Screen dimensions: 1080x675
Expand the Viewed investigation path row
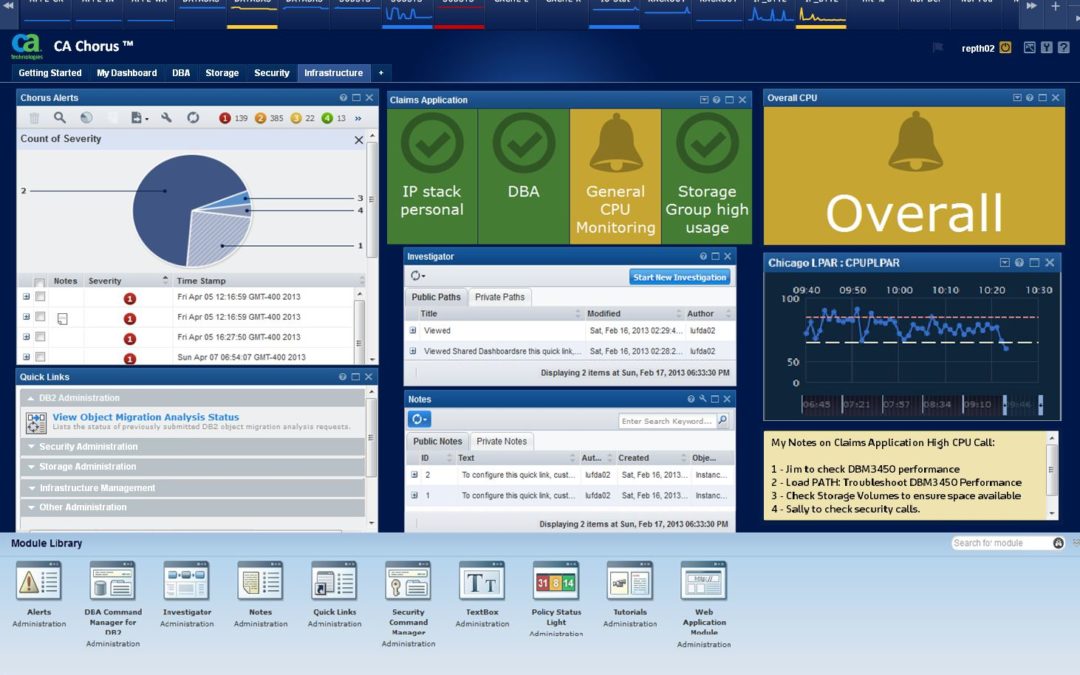click(413, 331)
